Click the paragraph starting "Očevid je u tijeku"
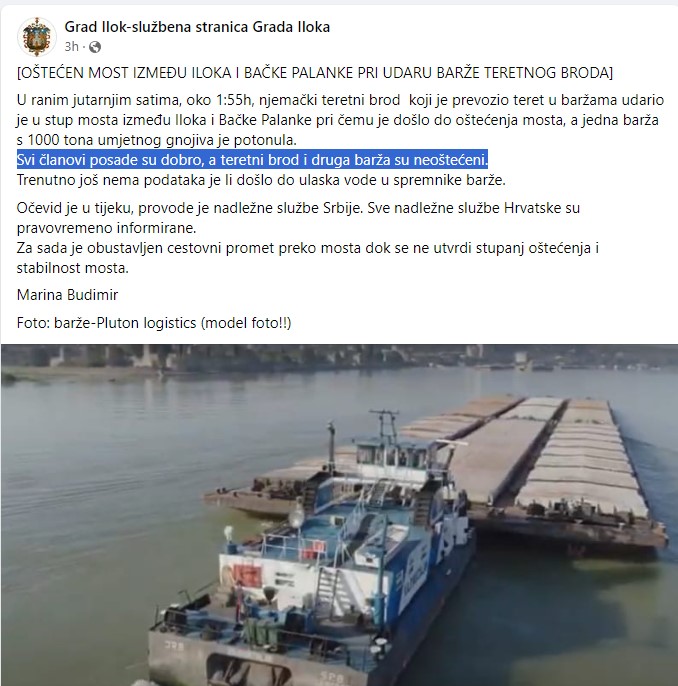678x686 pixels. pyautogui.click(x=298, y=217)
